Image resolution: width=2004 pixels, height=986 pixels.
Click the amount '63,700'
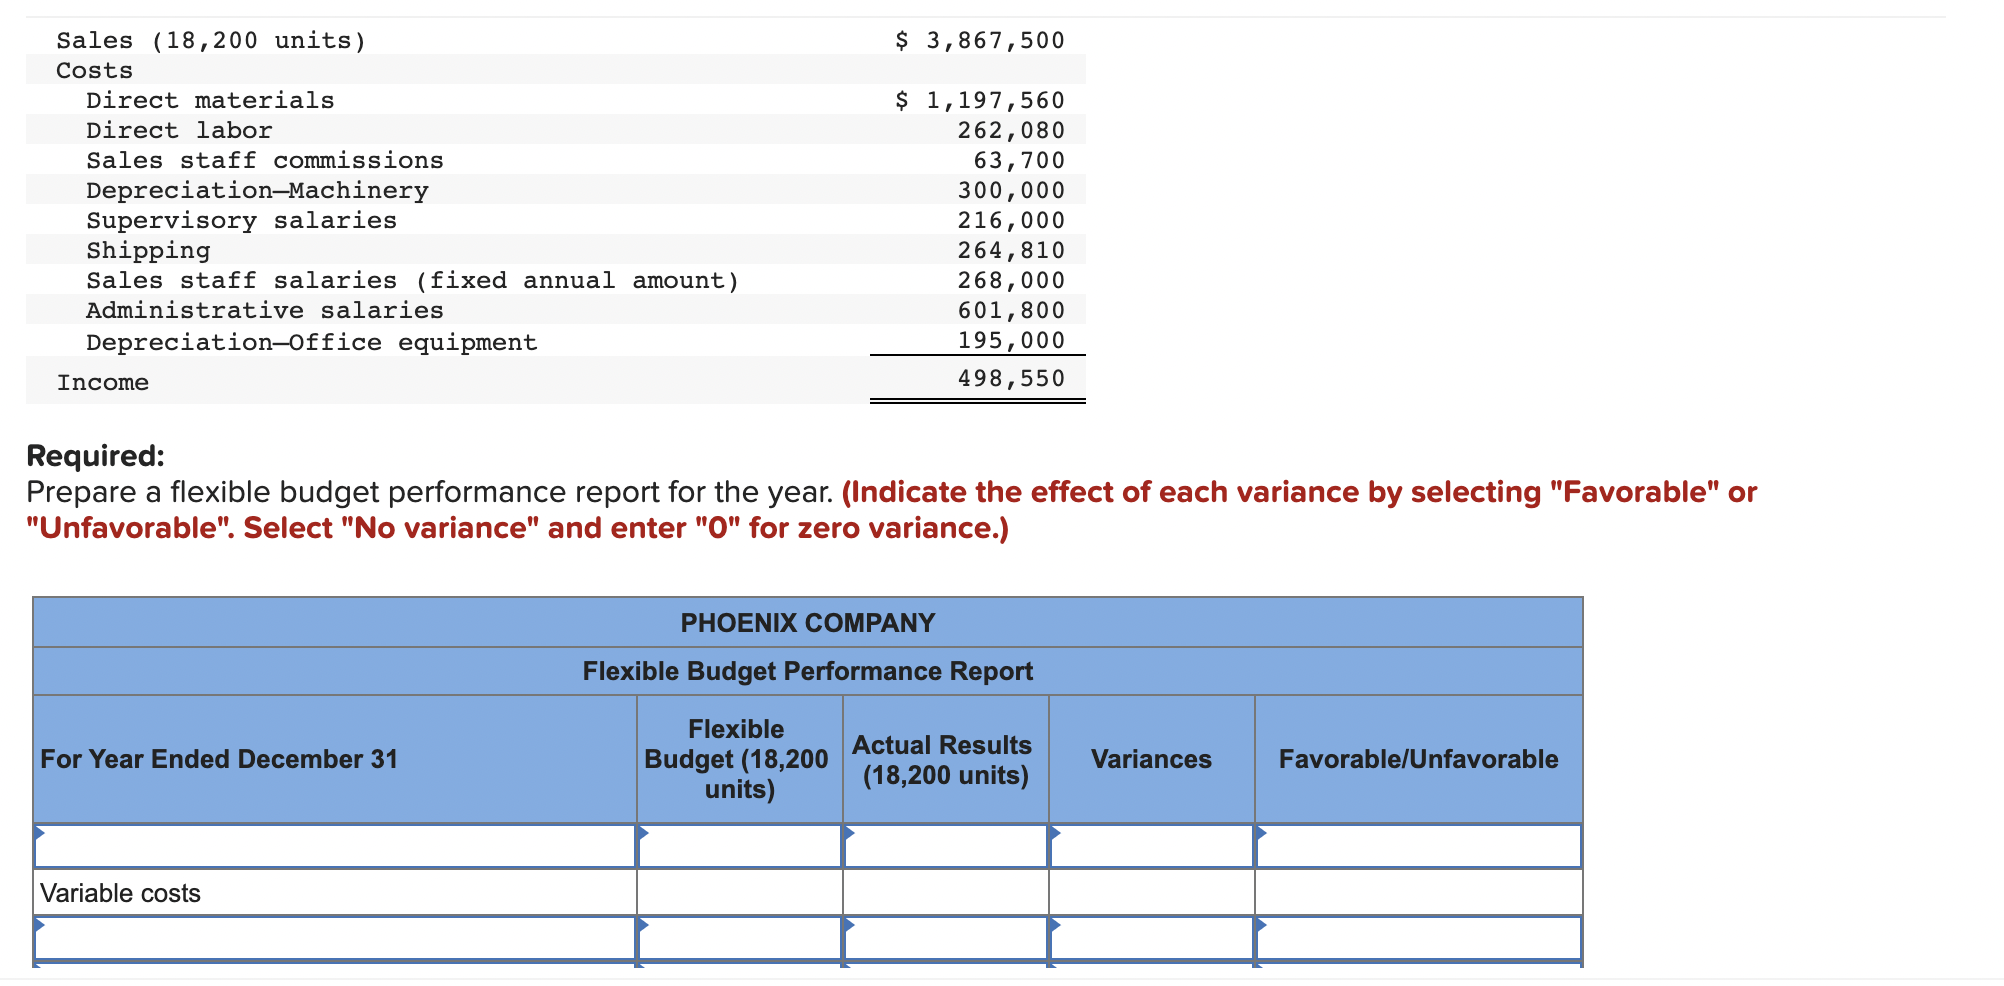(x=1019, y=161)
